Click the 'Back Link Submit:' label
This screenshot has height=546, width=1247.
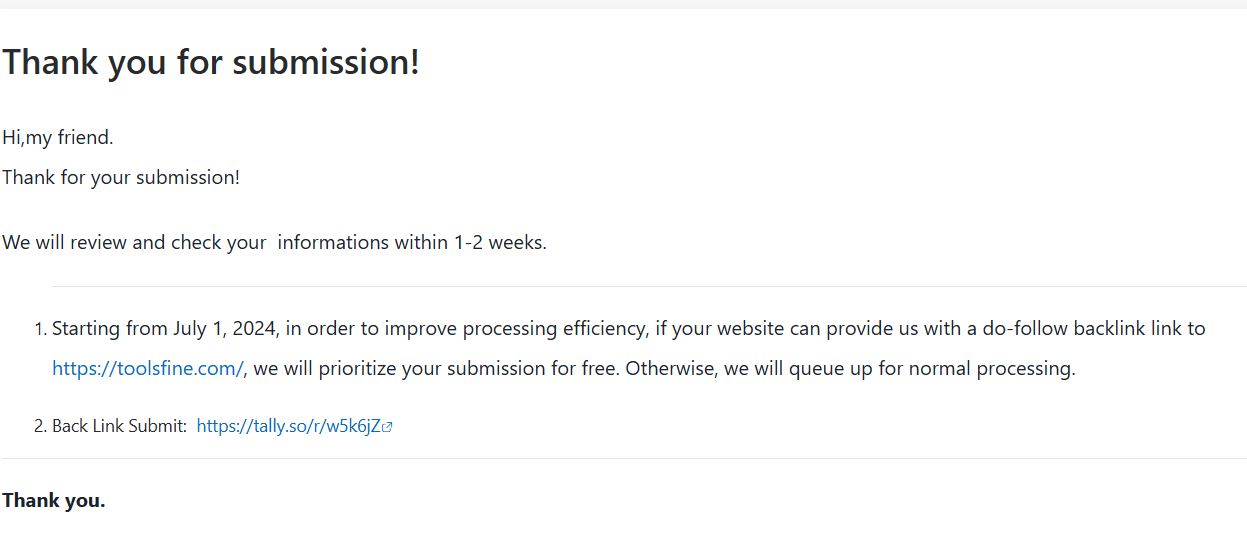coord(119,426)
